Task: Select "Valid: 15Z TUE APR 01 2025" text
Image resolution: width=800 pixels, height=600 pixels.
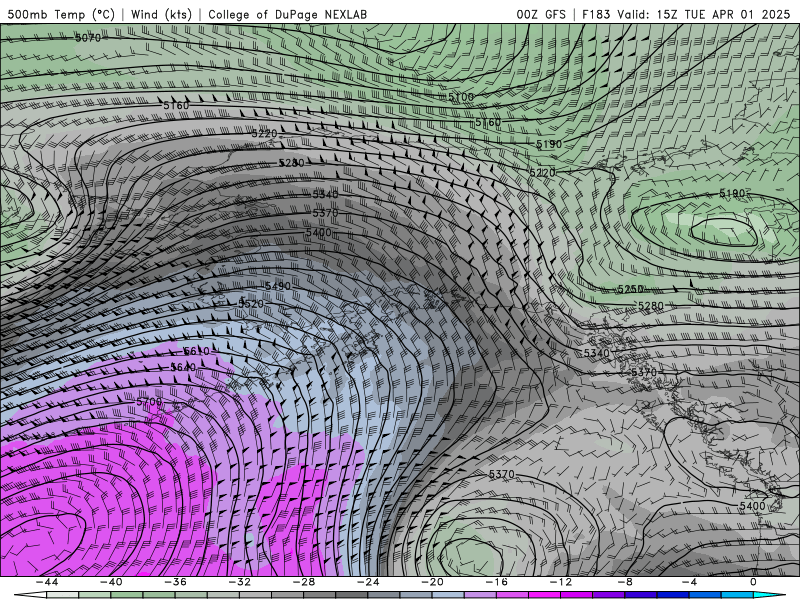Action: [704, 14]
